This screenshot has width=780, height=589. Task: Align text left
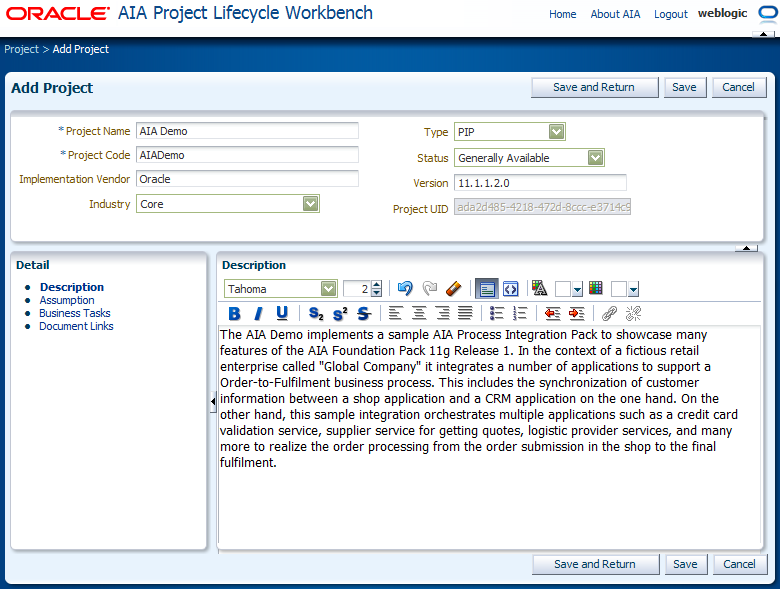pyautogui.click(x=395, y=313)
